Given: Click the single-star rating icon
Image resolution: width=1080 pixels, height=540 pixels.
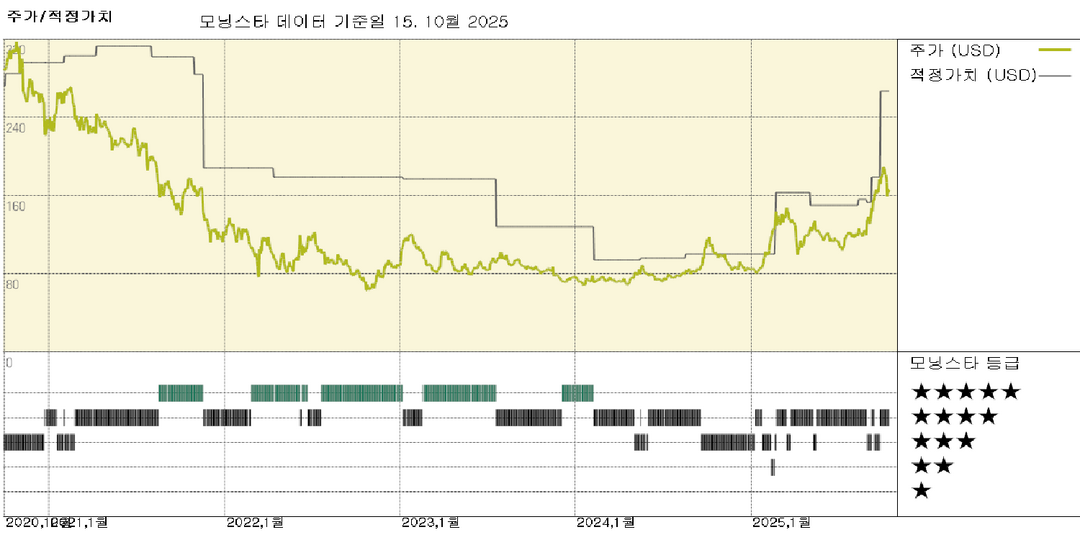Looking at the screenshot, I should (x=921, y=491).
